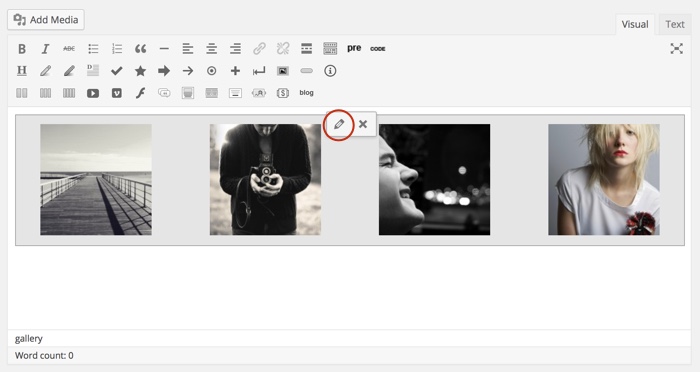
Task: Apply pre formatting
Action: click(354, 48)
